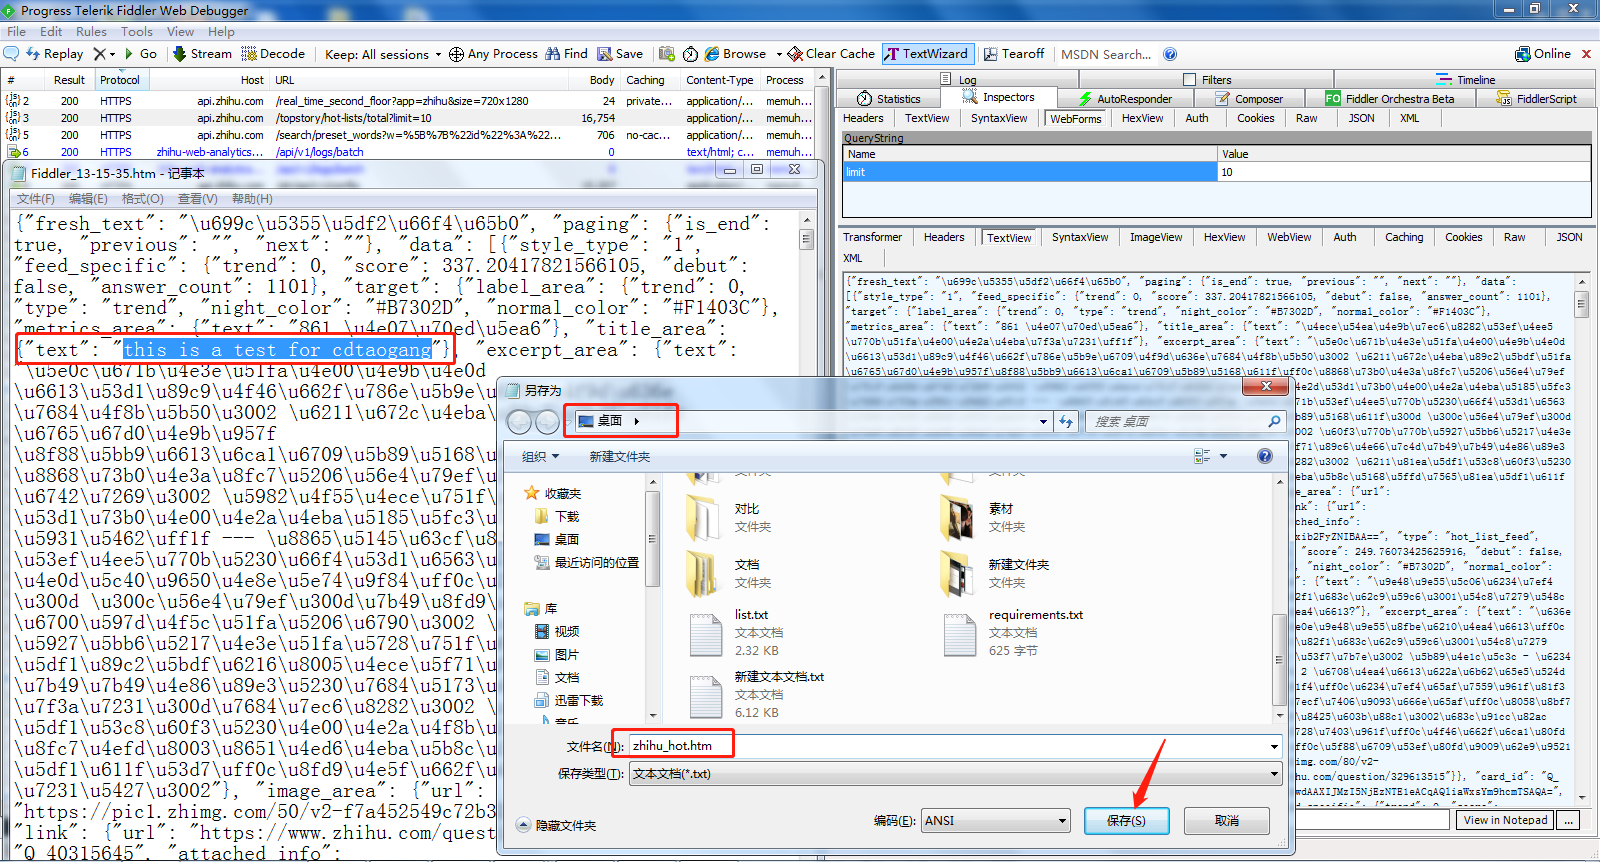Click the Save (保存) button in dialog
The height and width of the screenshot is (862, 1600).
pyautogui.click(x=1126, y=821)
